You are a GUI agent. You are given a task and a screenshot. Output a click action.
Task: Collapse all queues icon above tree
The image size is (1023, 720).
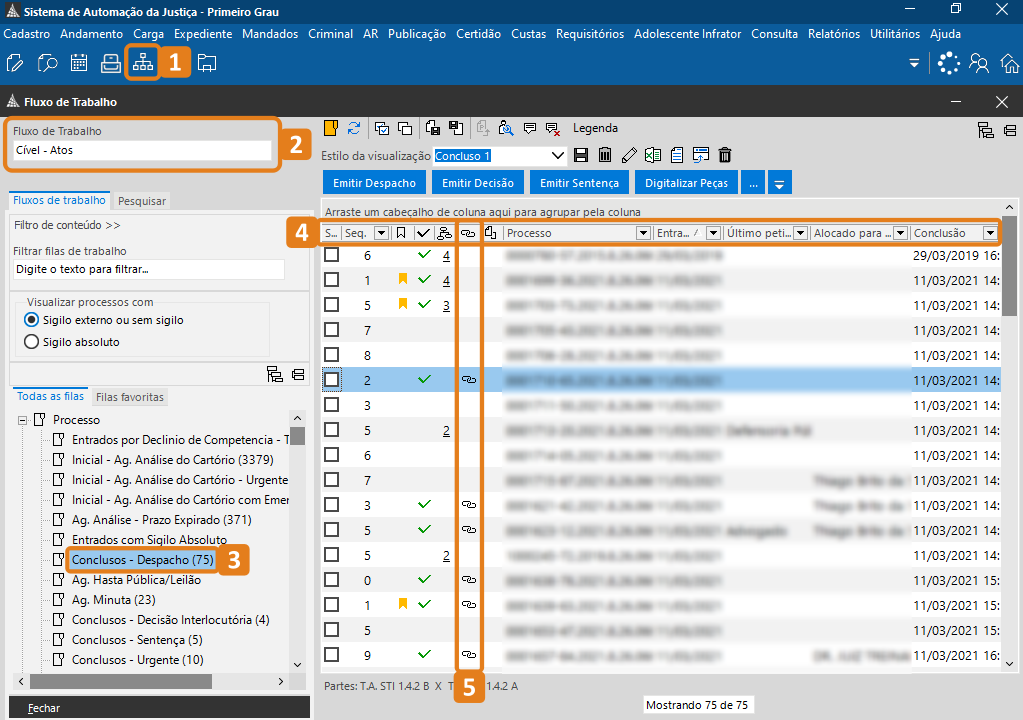point(298,374)
